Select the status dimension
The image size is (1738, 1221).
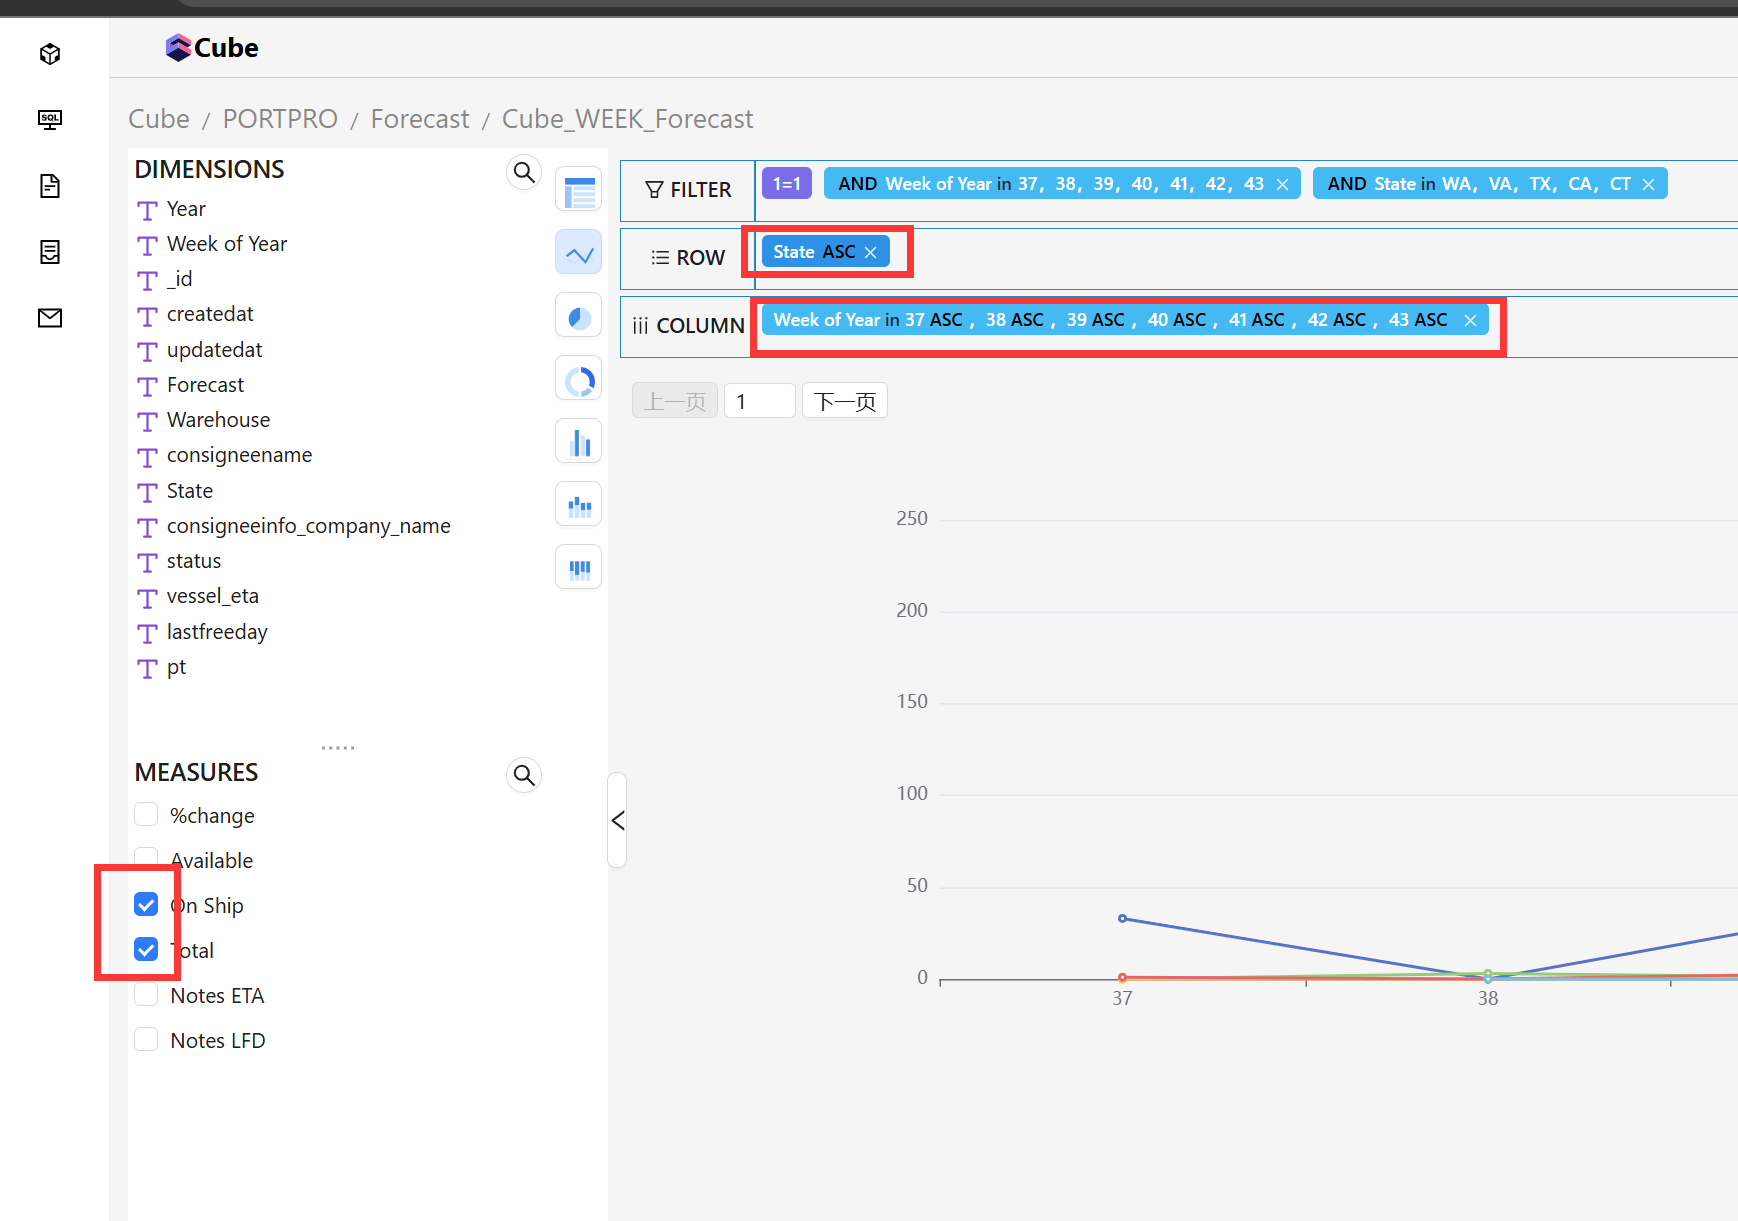pyautogui.click(x=194, y=561)
